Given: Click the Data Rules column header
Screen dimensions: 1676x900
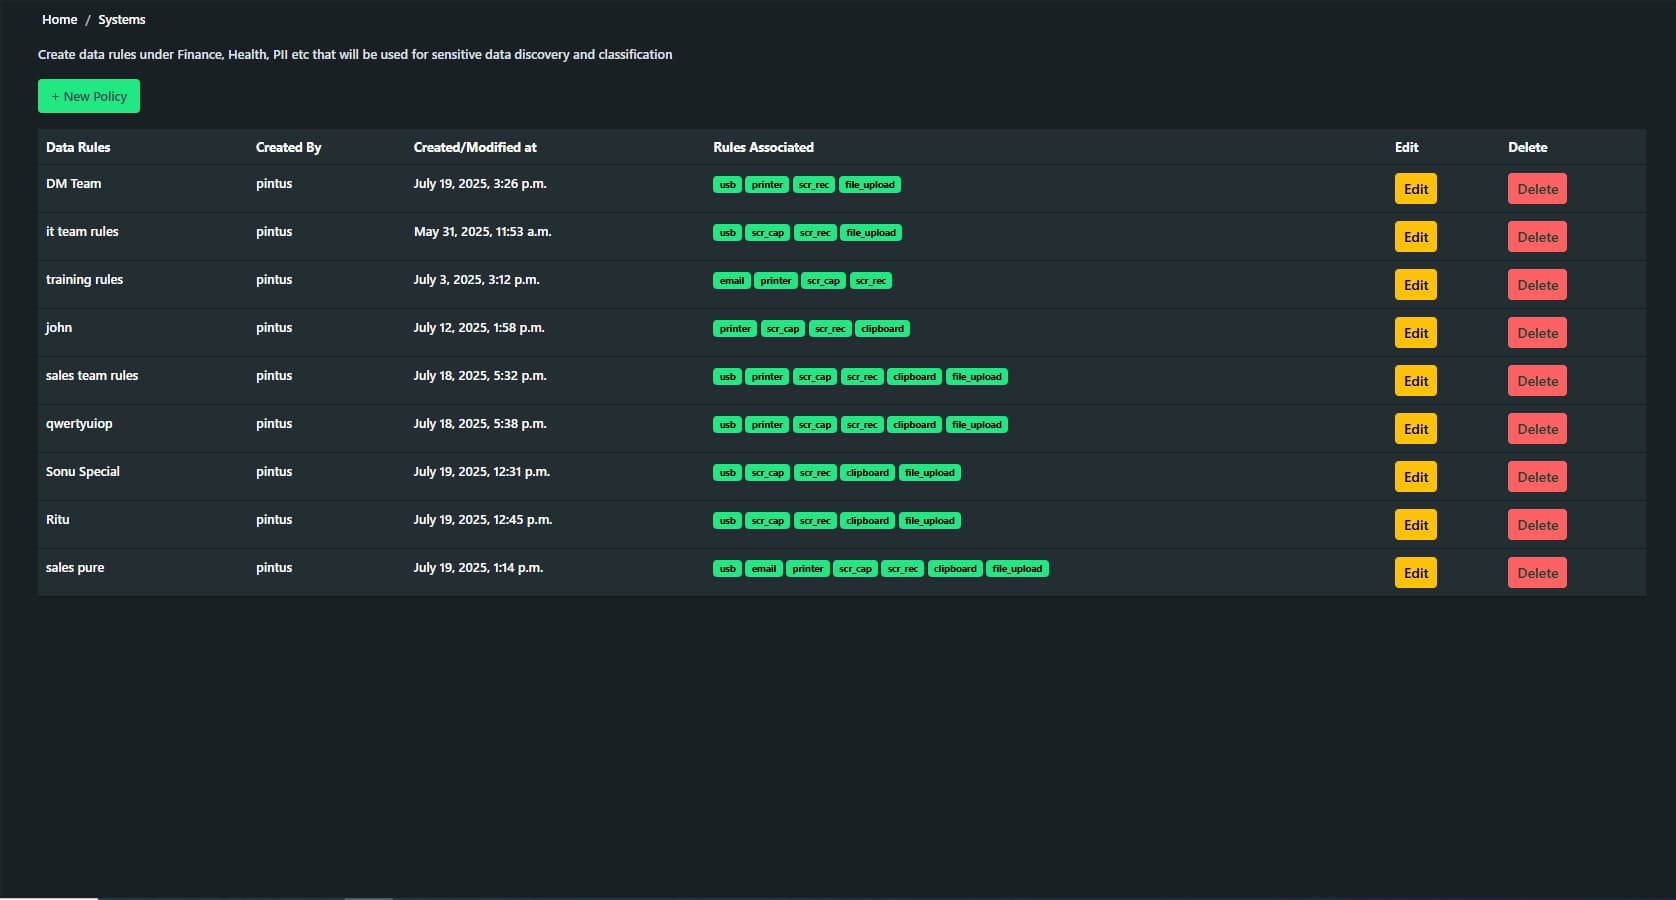Looking at the screenshot, I should point(78,147).
